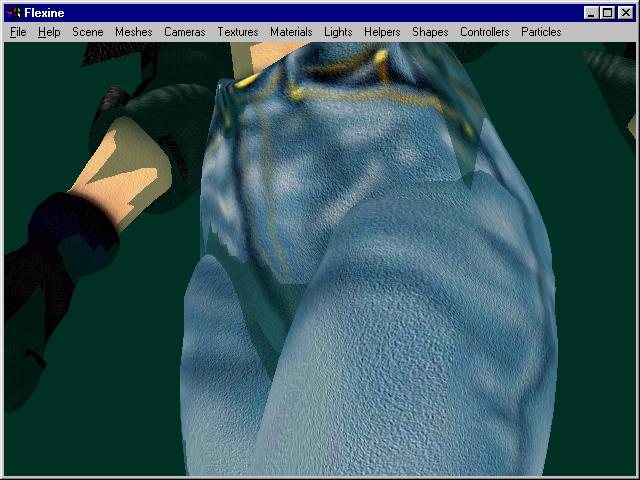This screenshot has height=480, width=640.
Task: Open the Materials menu
Action: (291, 32)
